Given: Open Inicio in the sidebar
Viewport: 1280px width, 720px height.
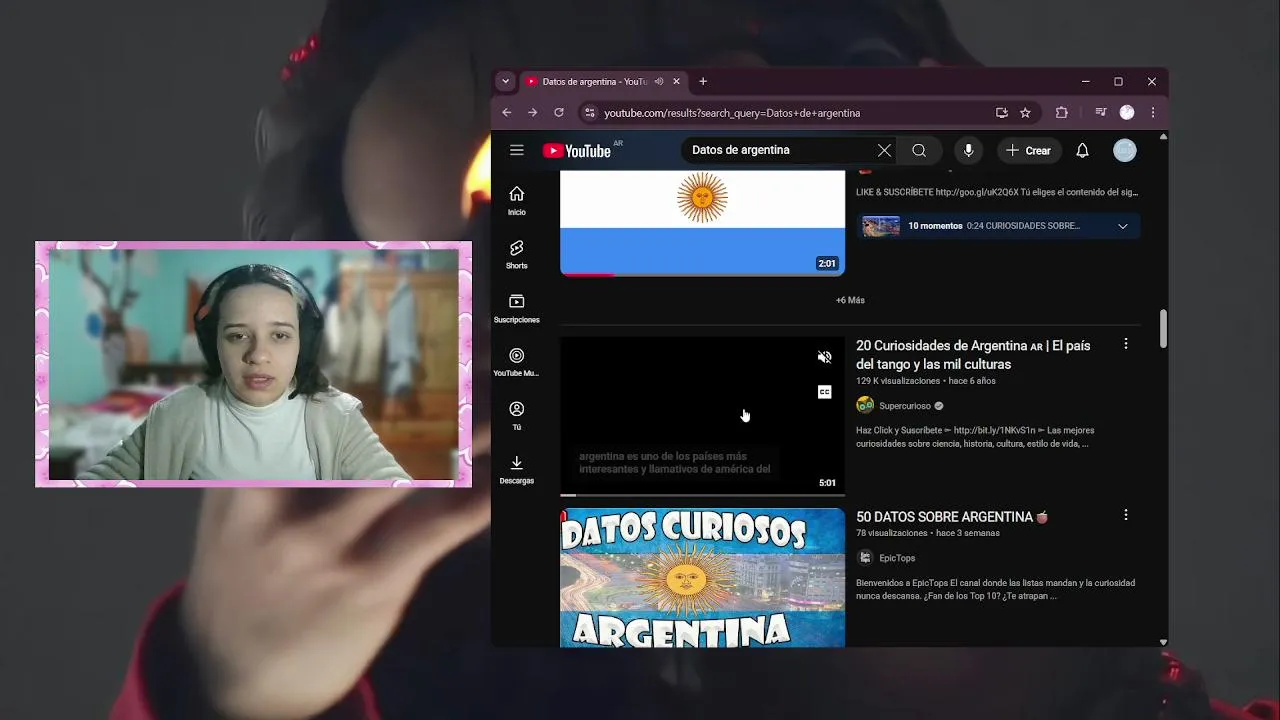Looking at the screenshot, I should point(516,200).
